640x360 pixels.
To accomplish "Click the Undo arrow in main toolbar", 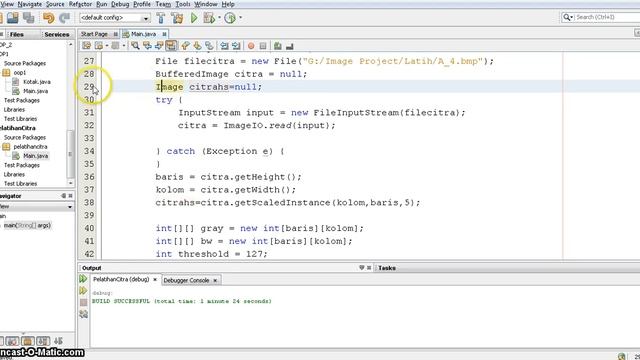I will coord(48,18).
